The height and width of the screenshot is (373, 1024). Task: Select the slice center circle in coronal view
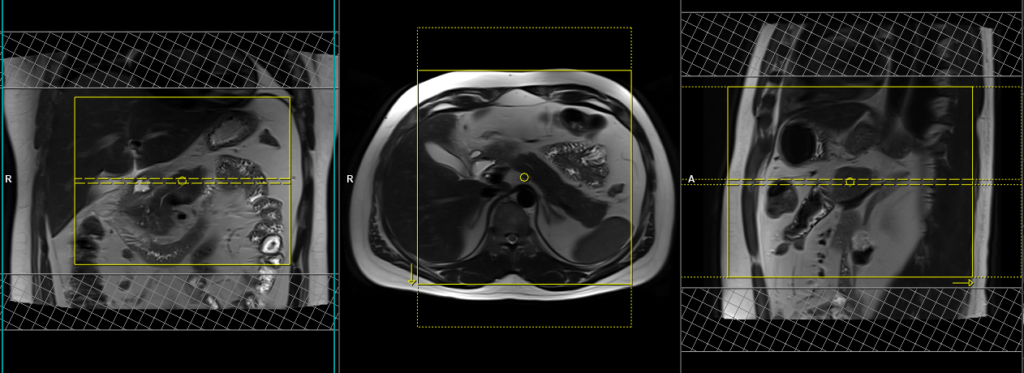[x=182, y=180]
